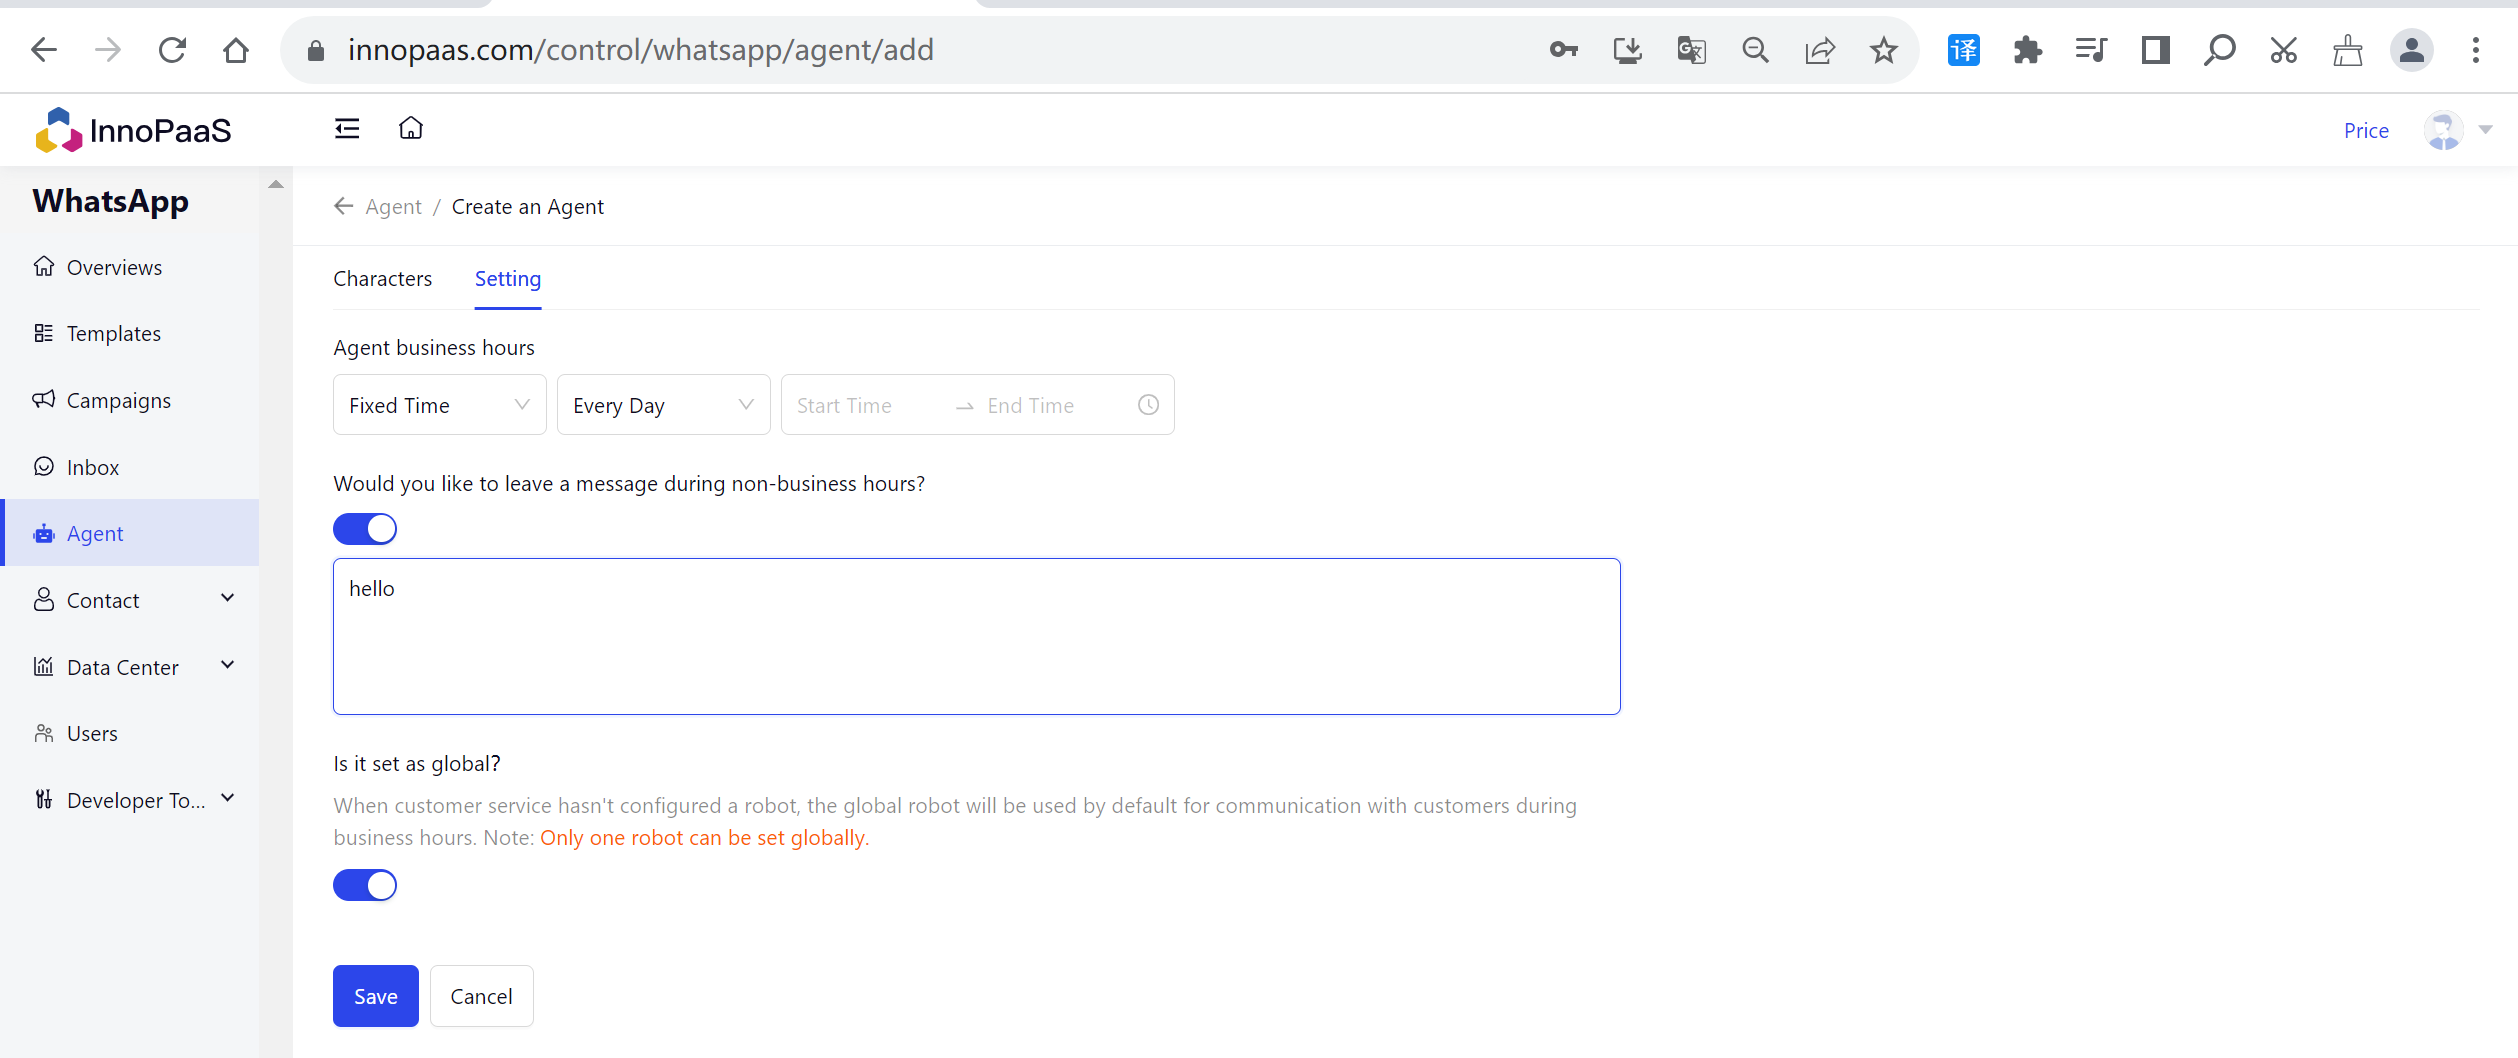
Task: Click the clock icon in time range
Action: [x=1148, y=405]
